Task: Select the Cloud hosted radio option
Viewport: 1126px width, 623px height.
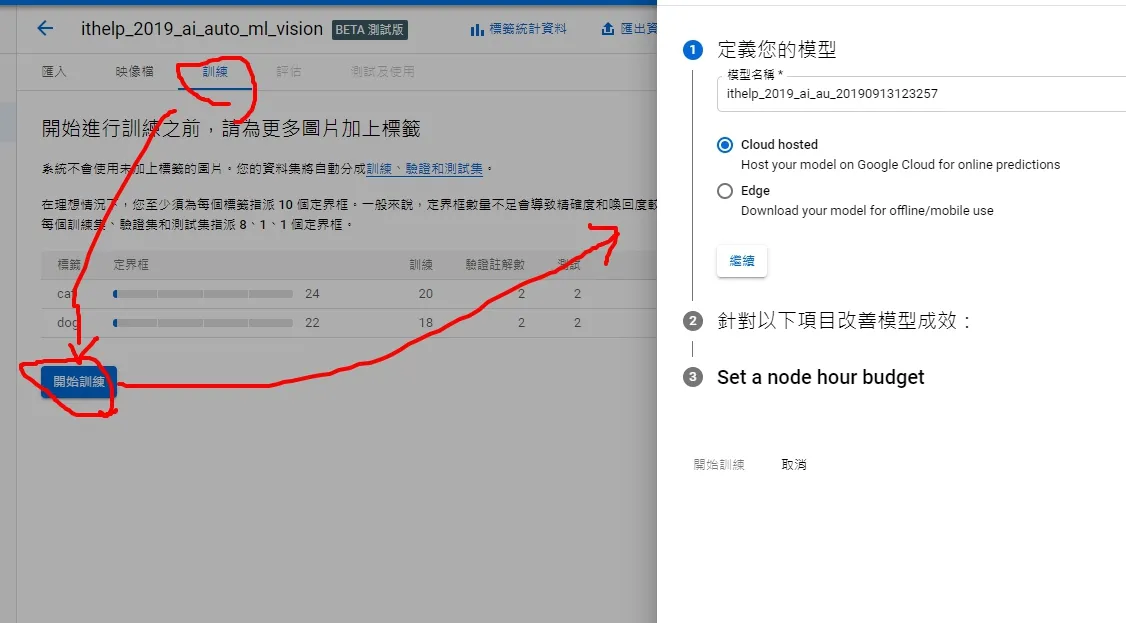Action: 725,145
